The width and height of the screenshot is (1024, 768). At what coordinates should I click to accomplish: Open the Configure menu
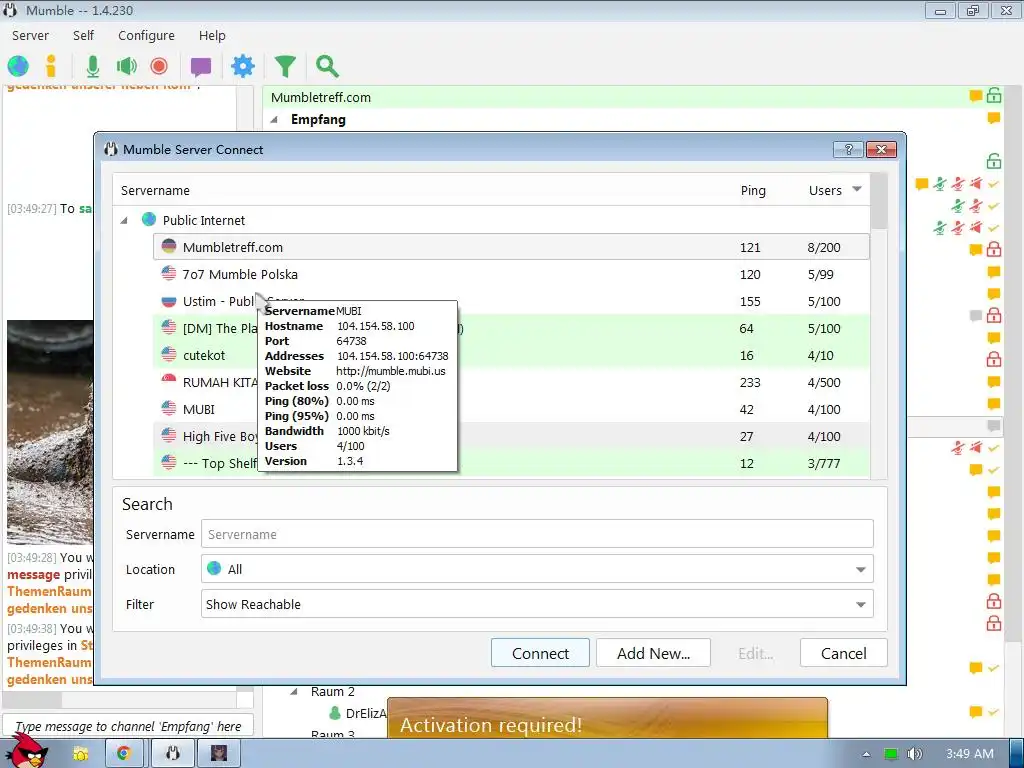(x=146, y=35)
